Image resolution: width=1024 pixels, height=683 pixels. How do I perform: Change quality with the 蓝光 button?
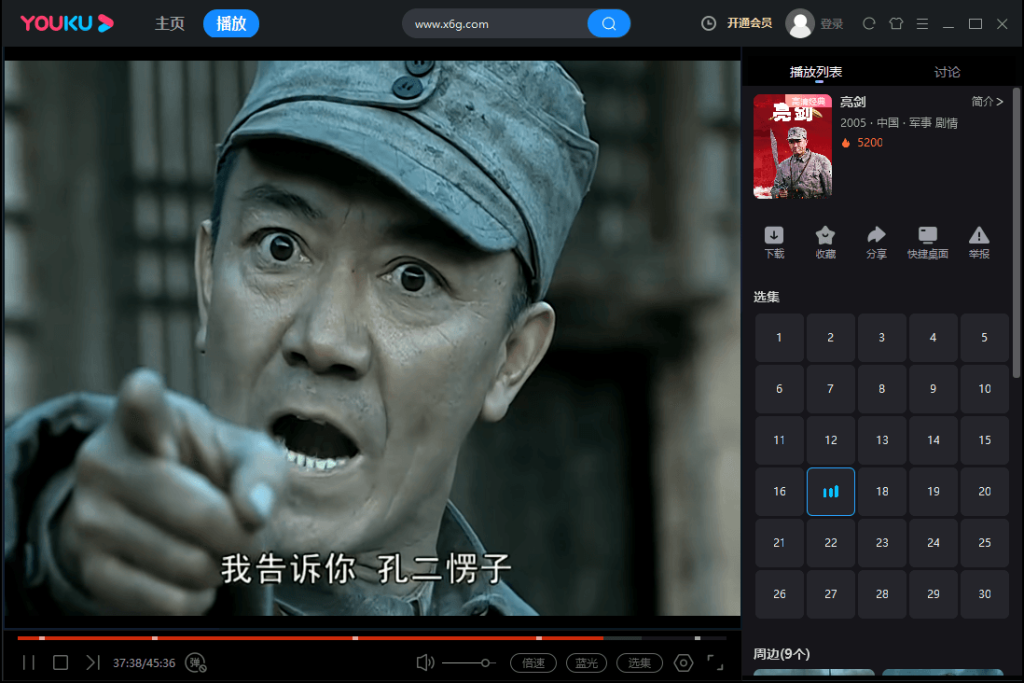click(586, 662)
